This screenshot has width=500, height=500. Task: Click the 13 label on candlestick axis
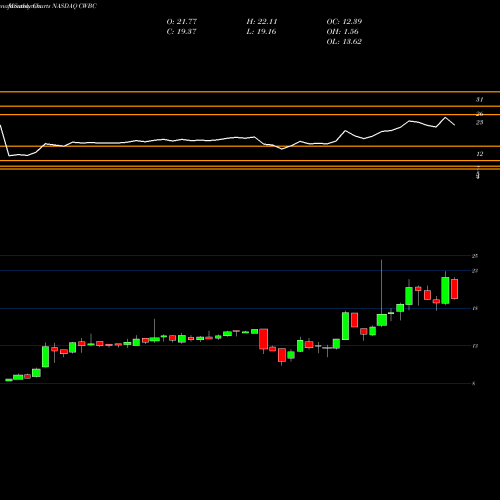pyautogui.click(x=475, y=346)
